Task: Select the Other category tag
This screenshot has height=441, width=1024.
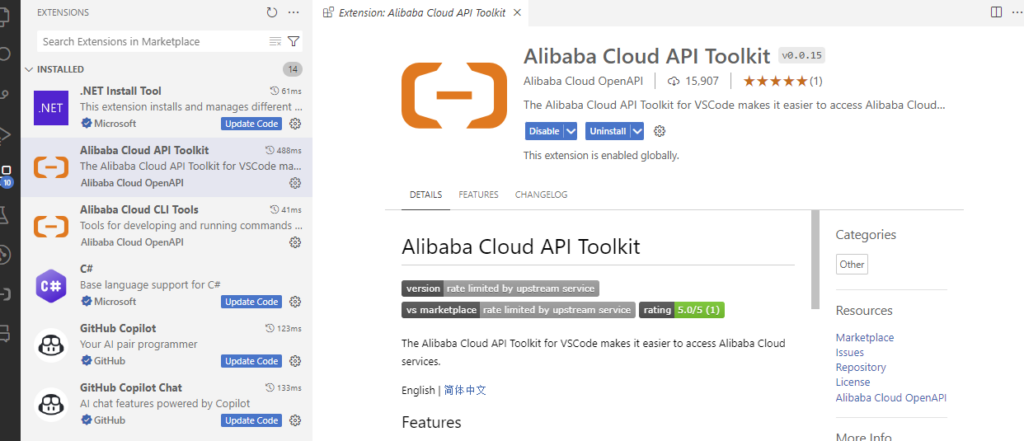Action: pos(852,265)
